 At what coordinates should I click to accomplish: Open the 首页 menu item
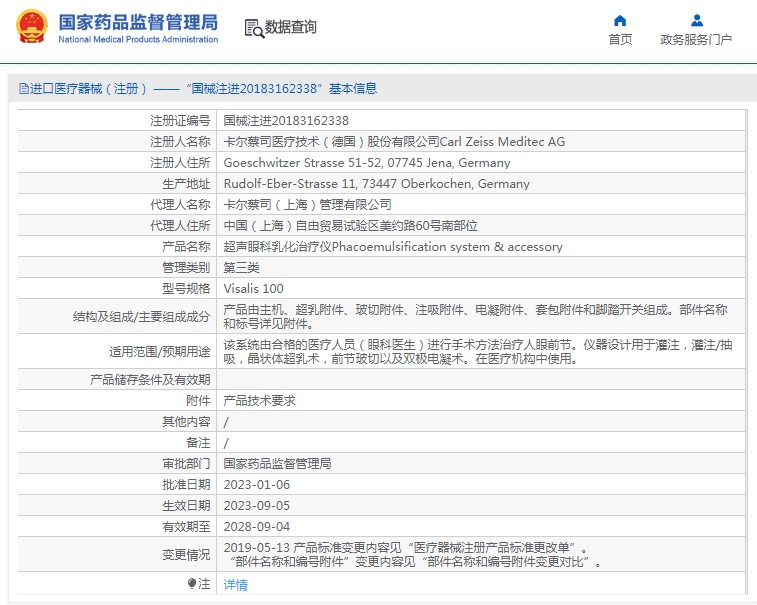click(x=620, y=40)
